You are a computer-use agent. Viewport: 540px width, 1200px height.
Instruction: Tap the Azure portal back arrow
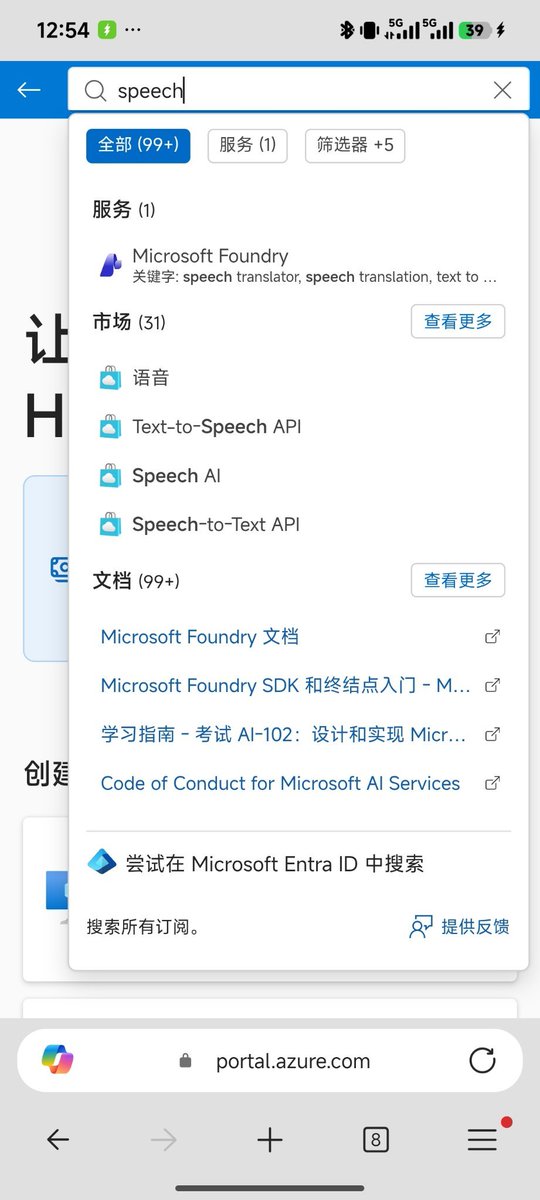[29, 90]
